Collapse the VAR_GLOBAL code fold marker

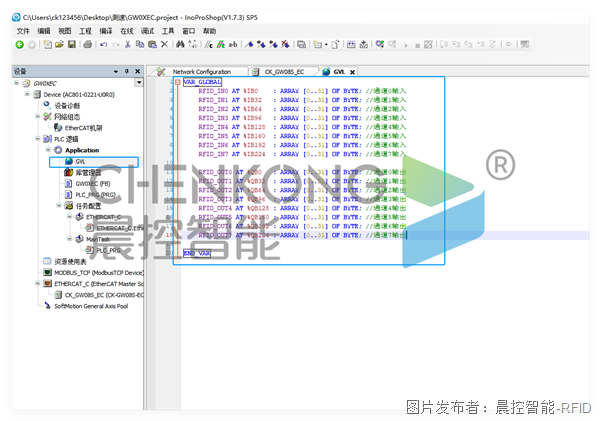tap(178, 82)
